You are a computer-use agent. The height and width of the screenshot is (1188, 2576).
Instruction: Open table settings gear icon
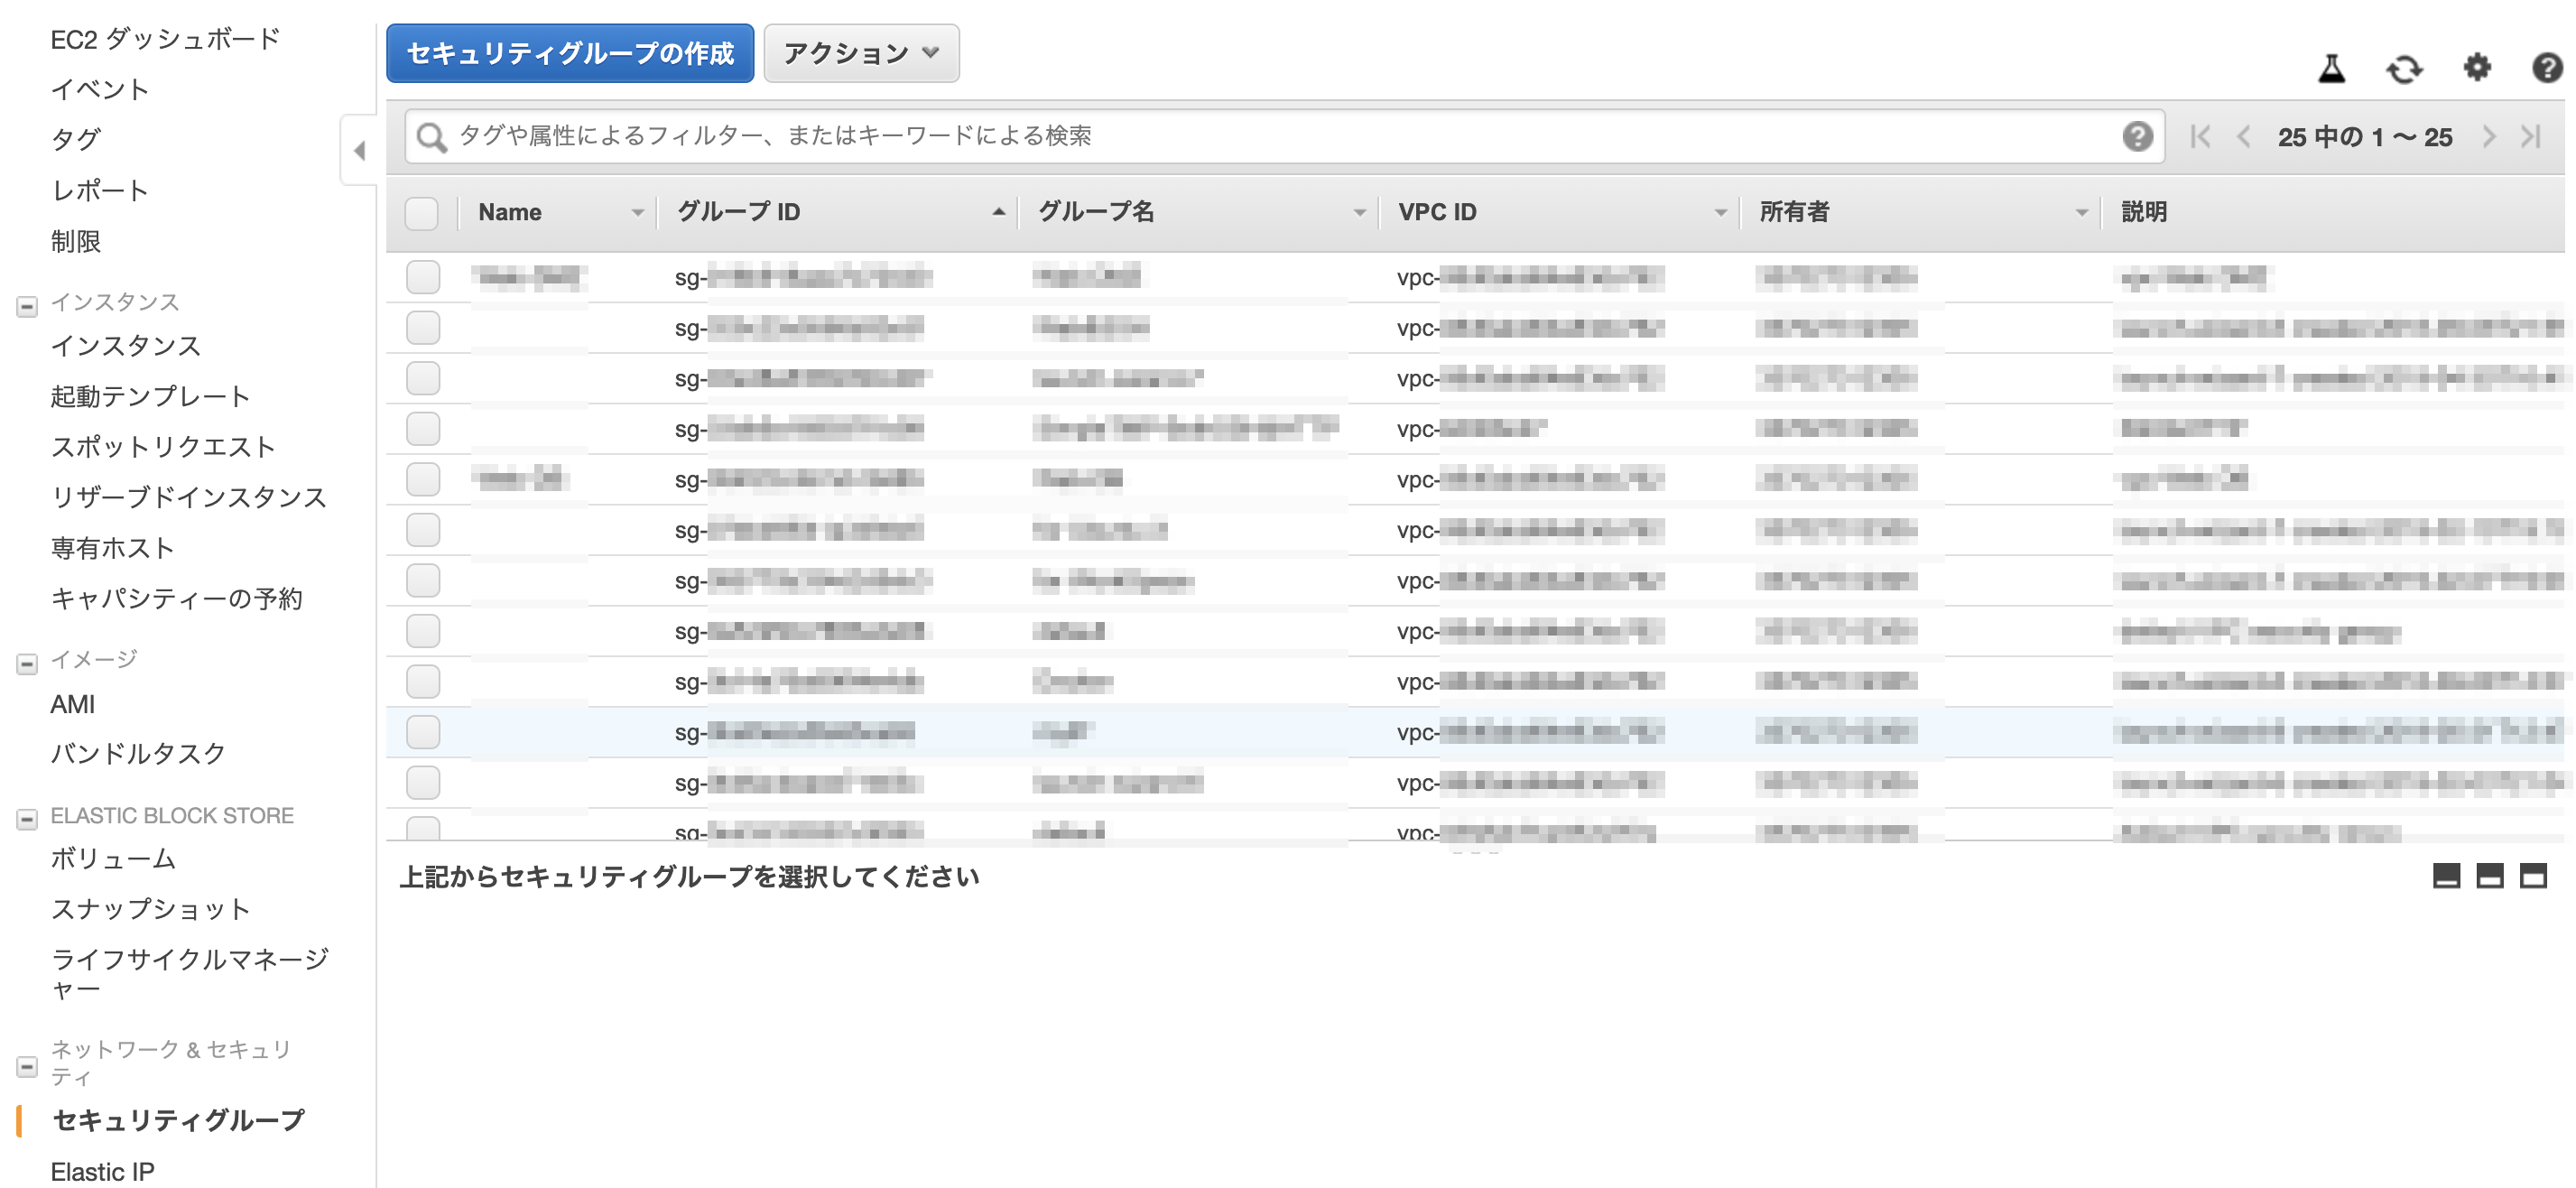pos(2476,68)
